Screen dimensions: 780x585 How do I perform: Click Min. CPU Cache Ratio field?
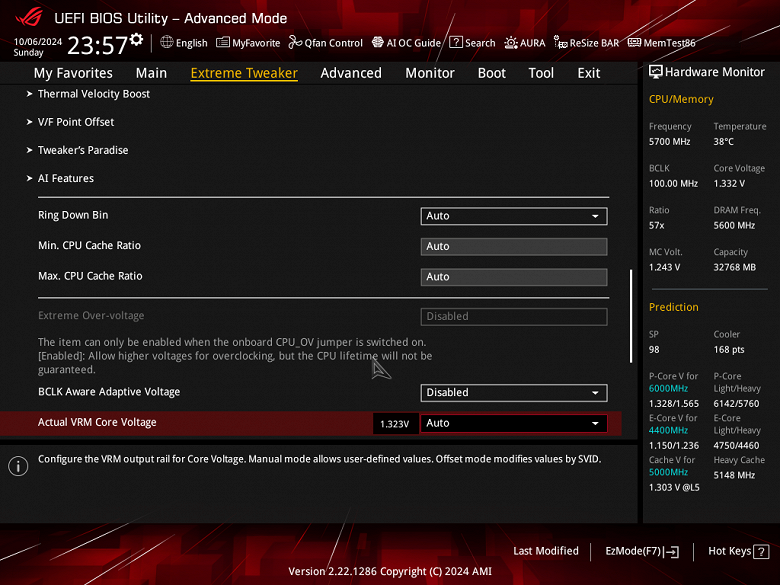tap(514, 246)
